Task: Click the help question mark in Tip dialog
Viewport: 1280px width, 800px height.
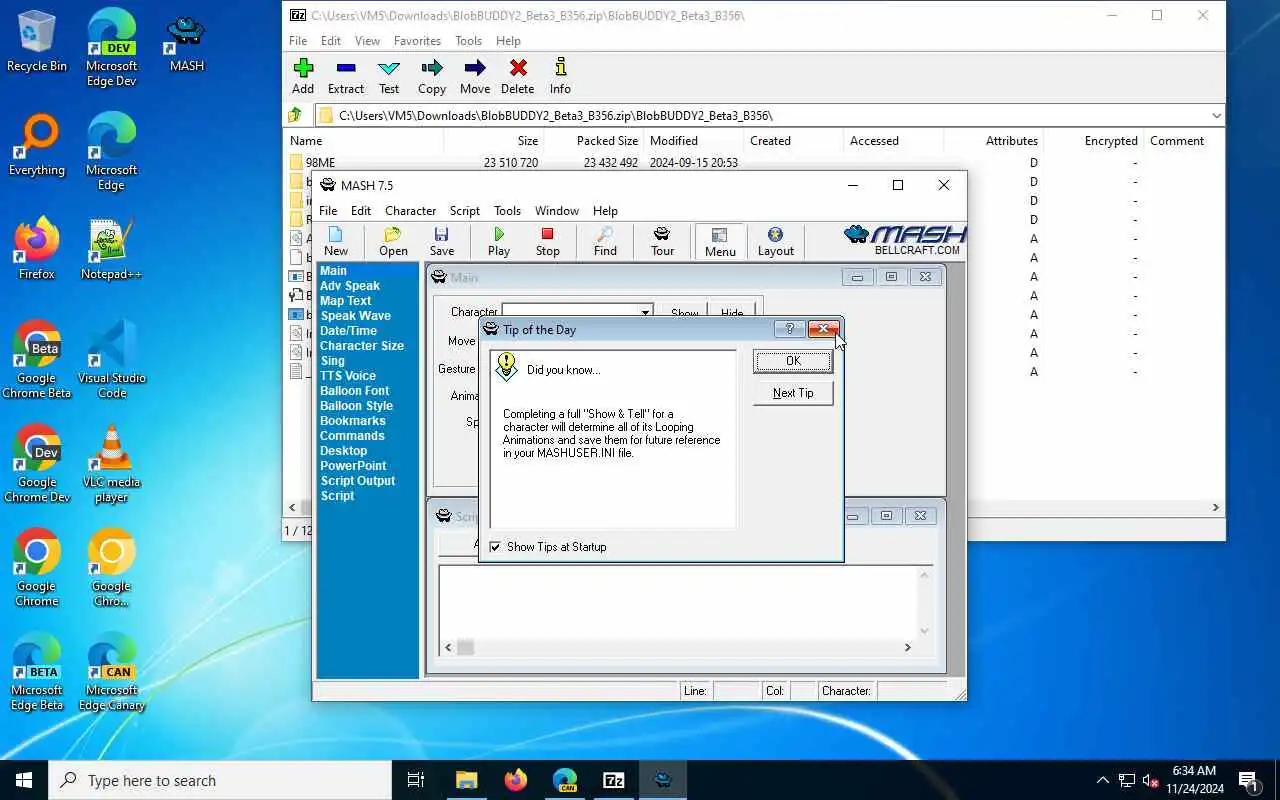Action: click(789, 329)
